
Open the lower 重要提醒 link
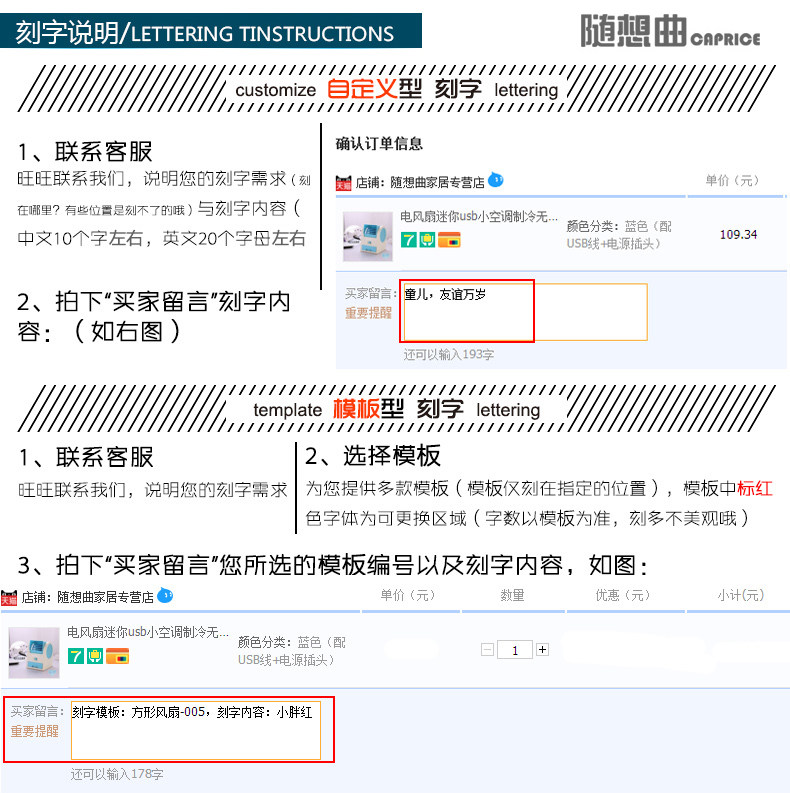(x=34, y=731)
